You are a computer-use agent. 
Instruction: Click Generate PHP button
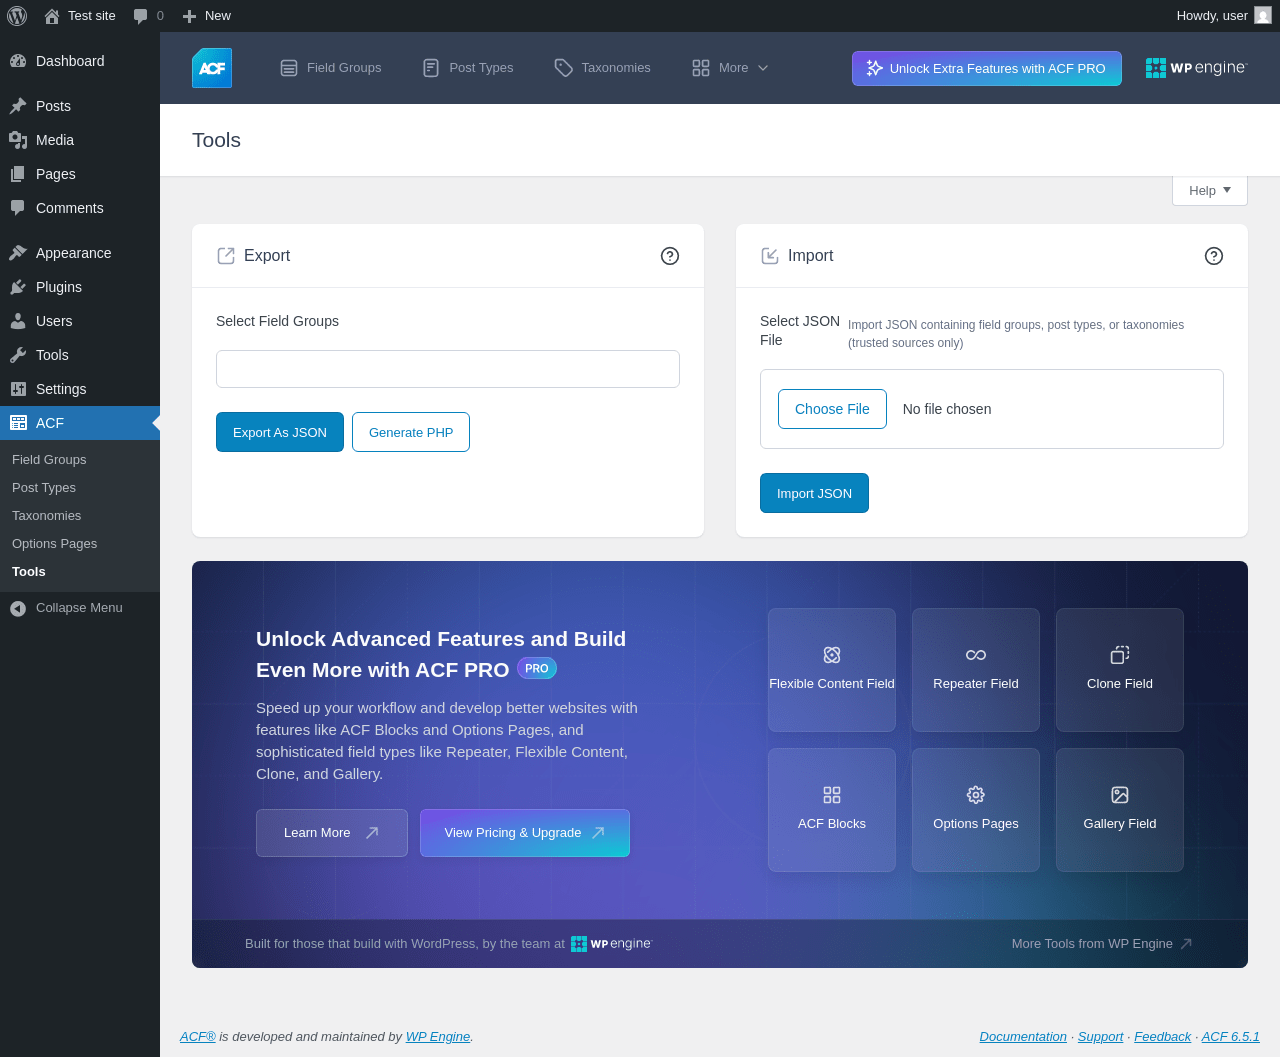[411, 432]
